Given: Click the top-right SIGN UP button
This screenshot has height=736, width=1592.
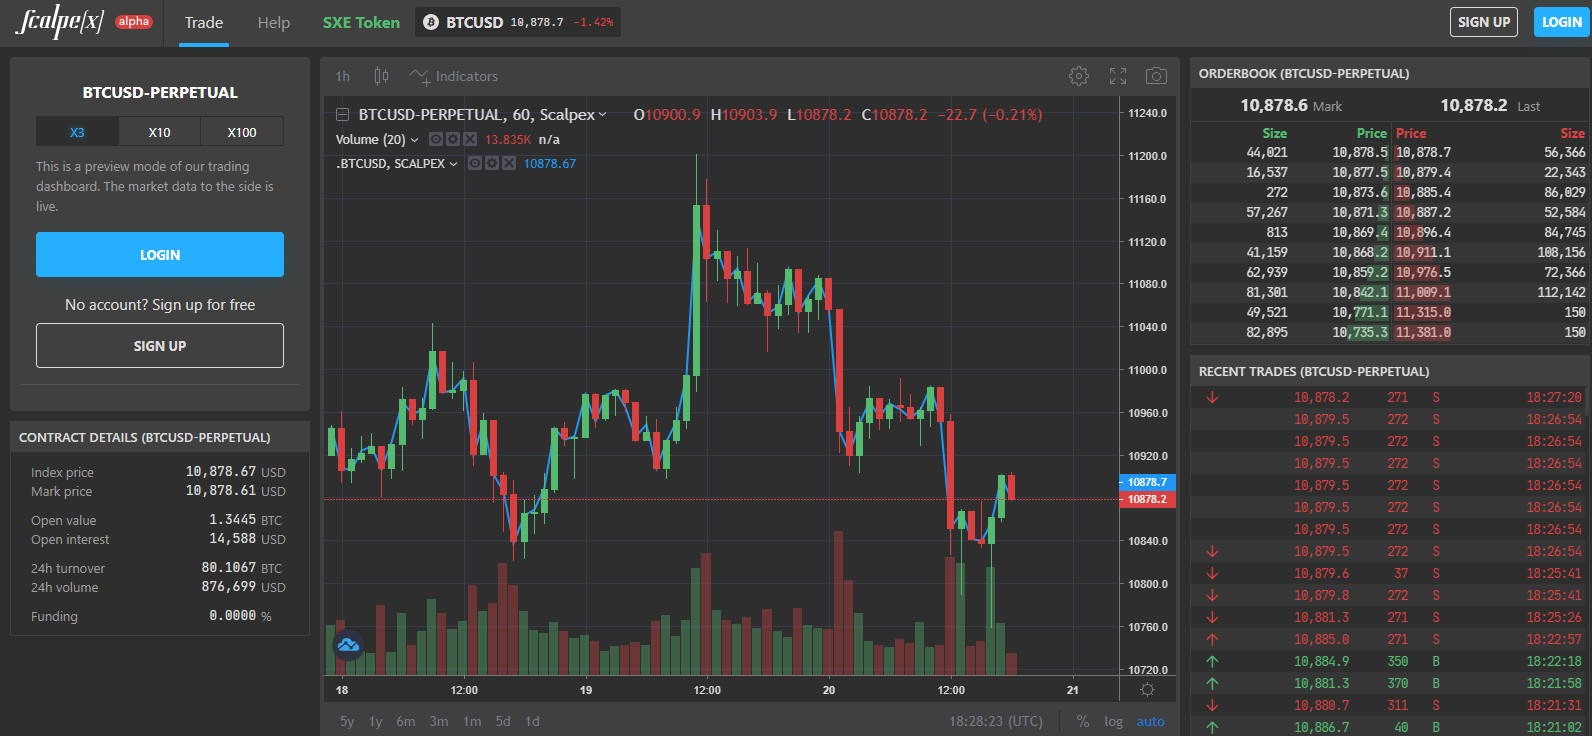Looking at the screenshot, I should pyautogui.click(x=1484, y=22).
